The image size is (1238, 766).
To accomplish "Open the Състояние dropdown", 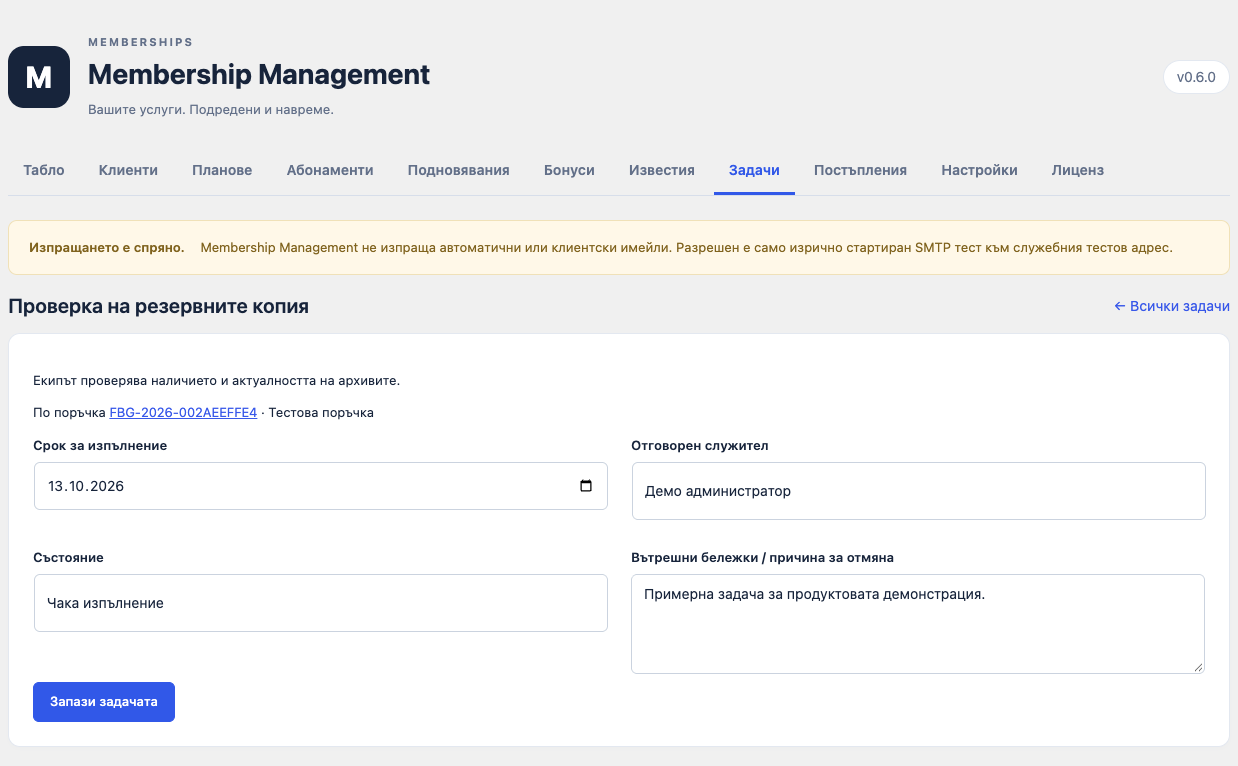I will (x=320, y=603).
